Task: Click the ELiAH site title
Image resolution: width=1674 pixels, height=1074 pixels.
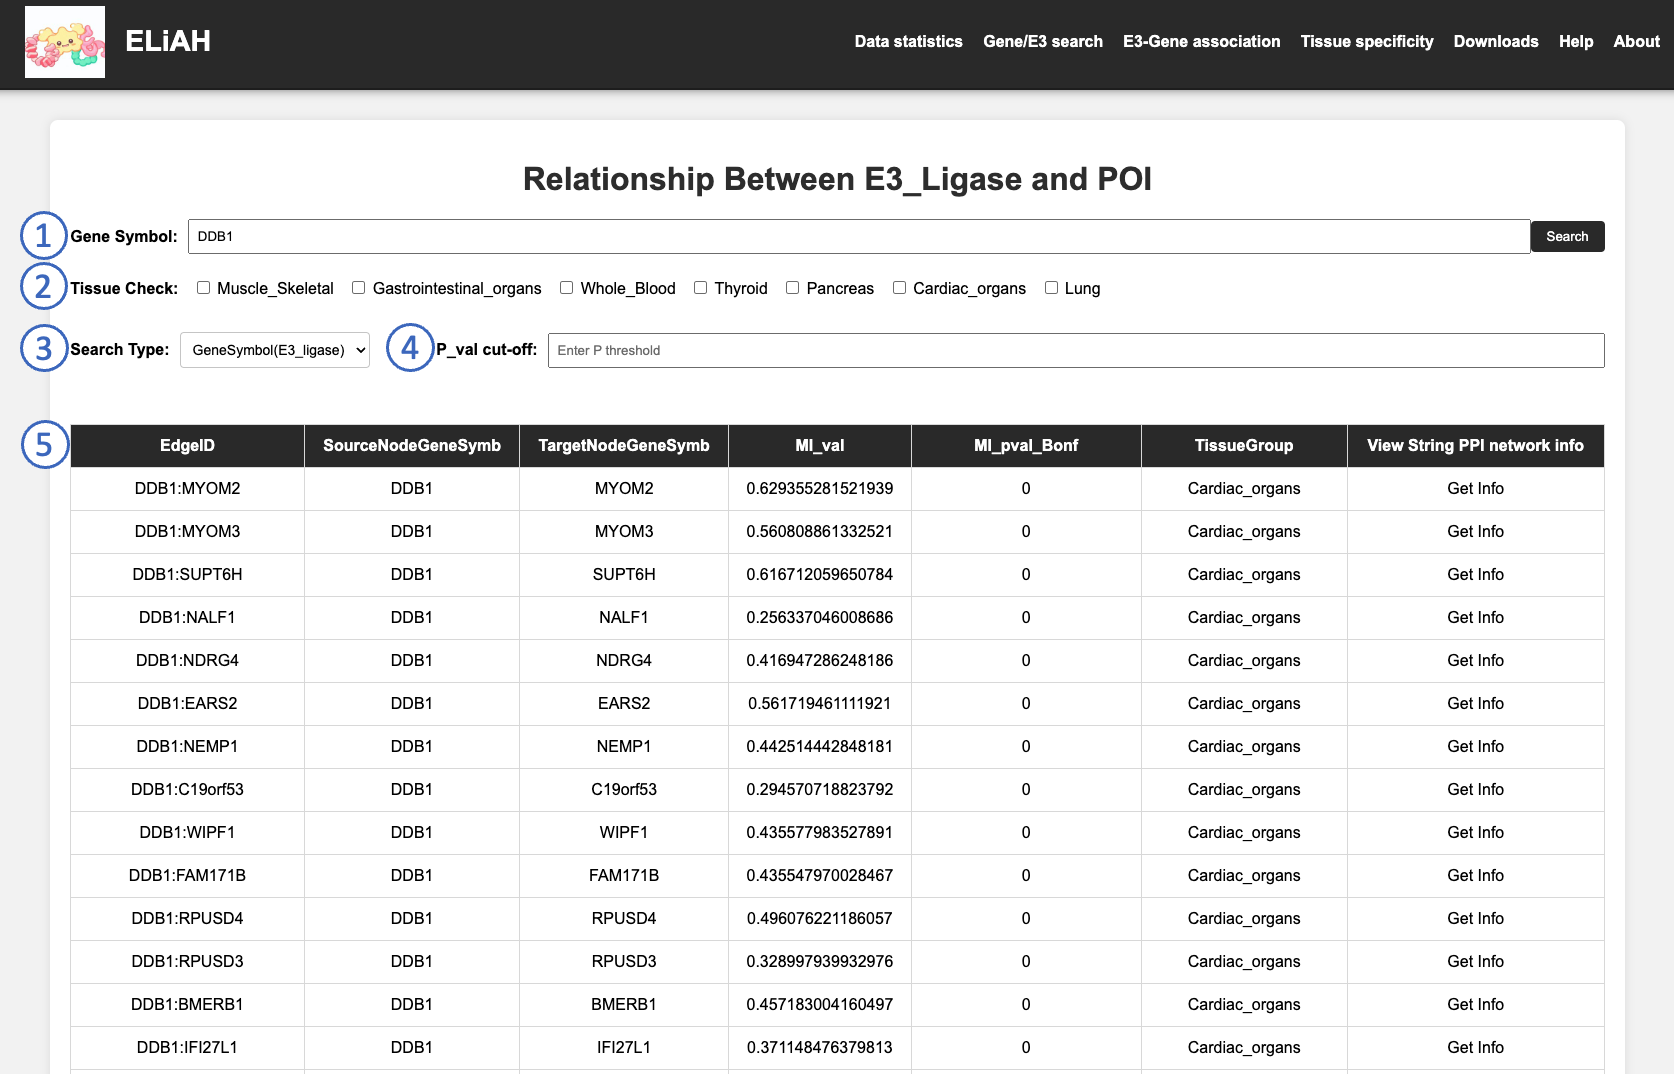Action: [168, 41]
